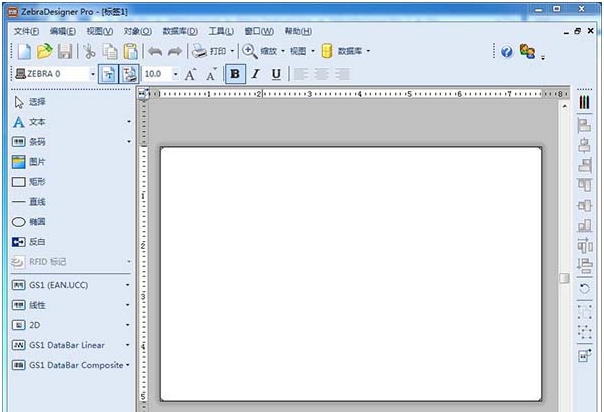The image size is (604, 412).
Task: Toggle underline formatting
Action: 276,74
